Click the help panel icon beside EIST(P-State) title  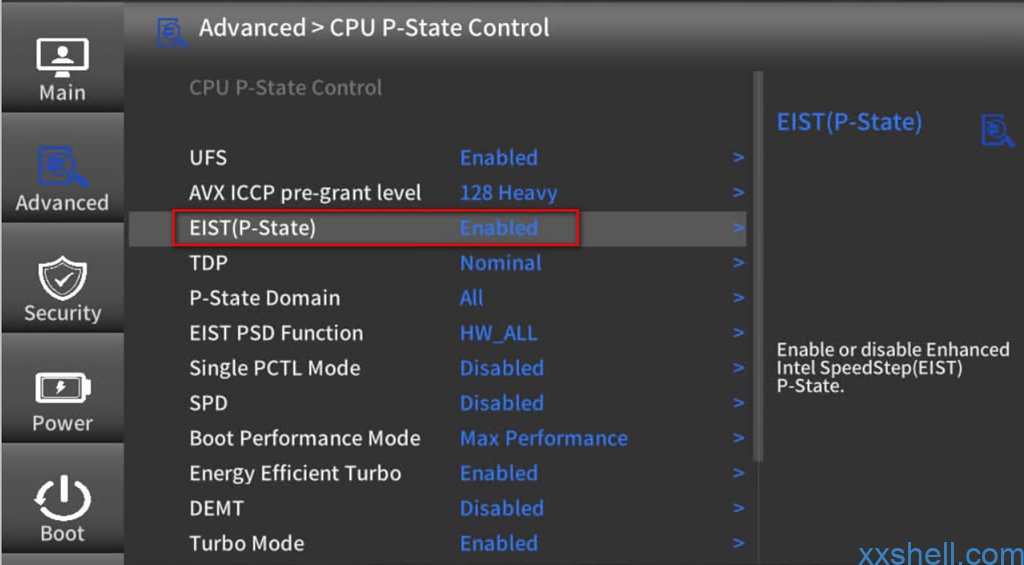click(997, 130)
